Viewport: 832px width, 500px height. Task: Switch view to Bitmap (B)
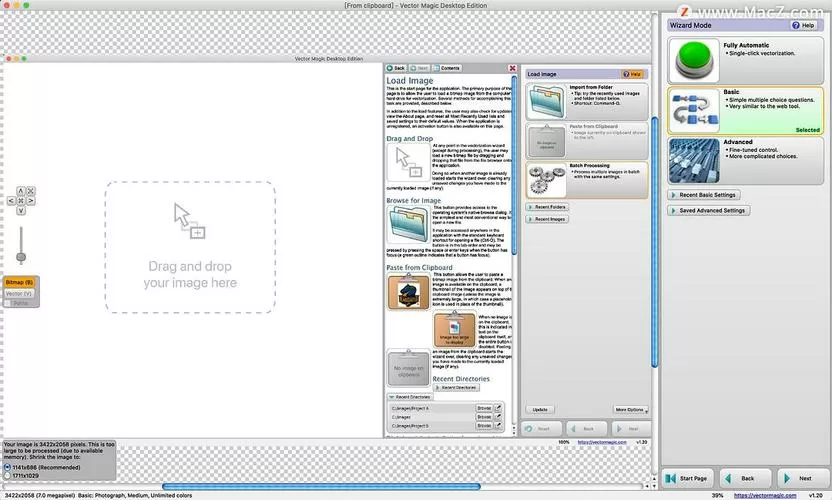pyautogui.click(x=20, y=282)
